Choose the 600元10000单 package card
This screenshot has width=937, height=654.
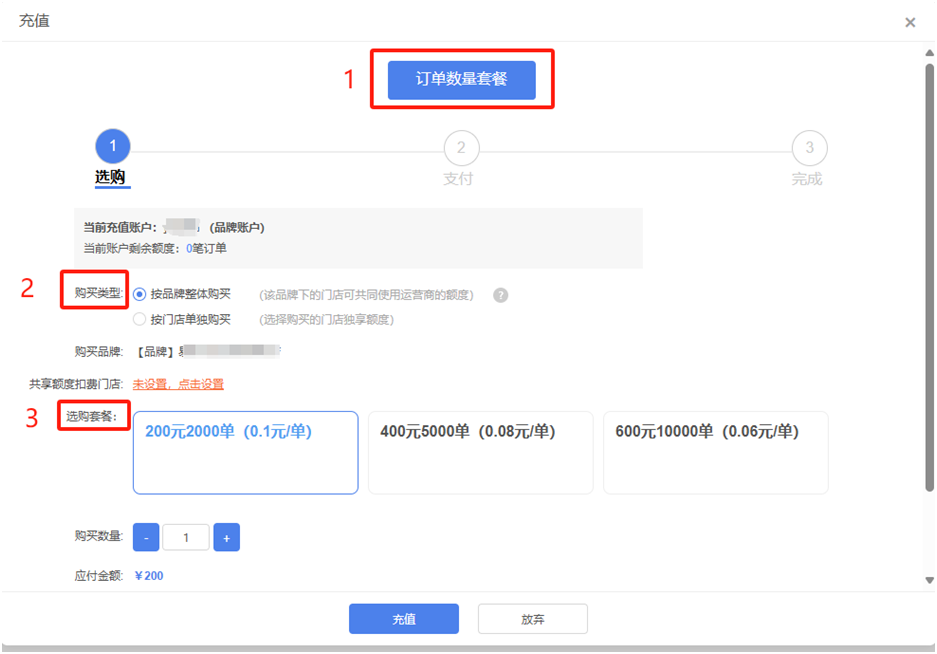click(x=715, y=453)
